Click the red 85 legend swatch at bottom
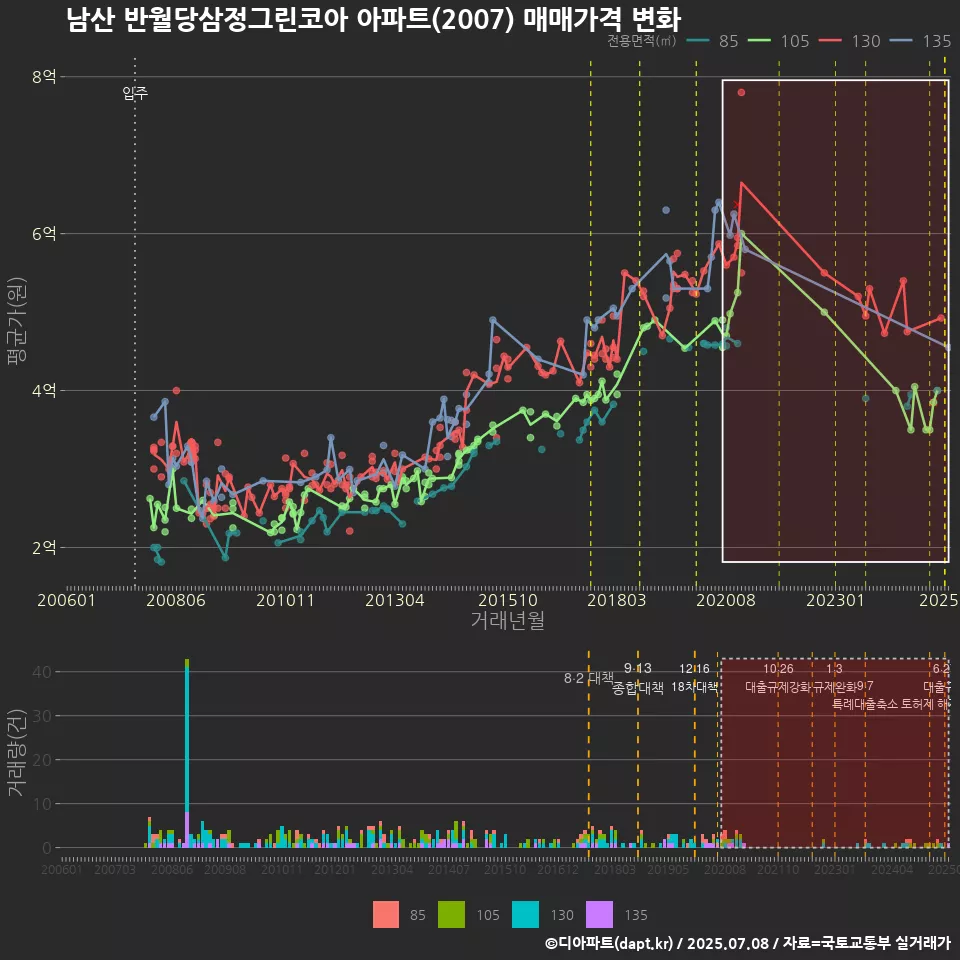This screenshot has width=960, height=960. [386, 915]
